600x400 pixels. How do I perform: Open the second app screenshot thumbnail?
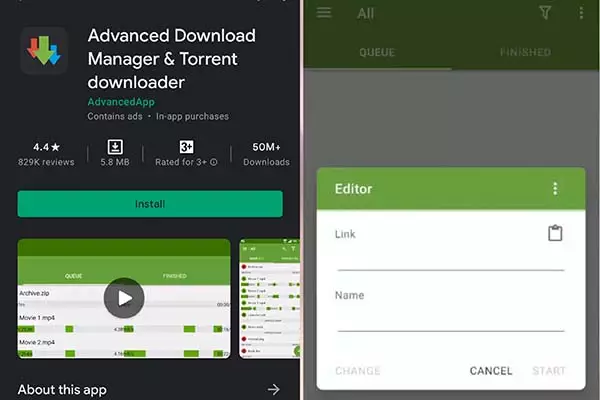(x=268, y=297)
